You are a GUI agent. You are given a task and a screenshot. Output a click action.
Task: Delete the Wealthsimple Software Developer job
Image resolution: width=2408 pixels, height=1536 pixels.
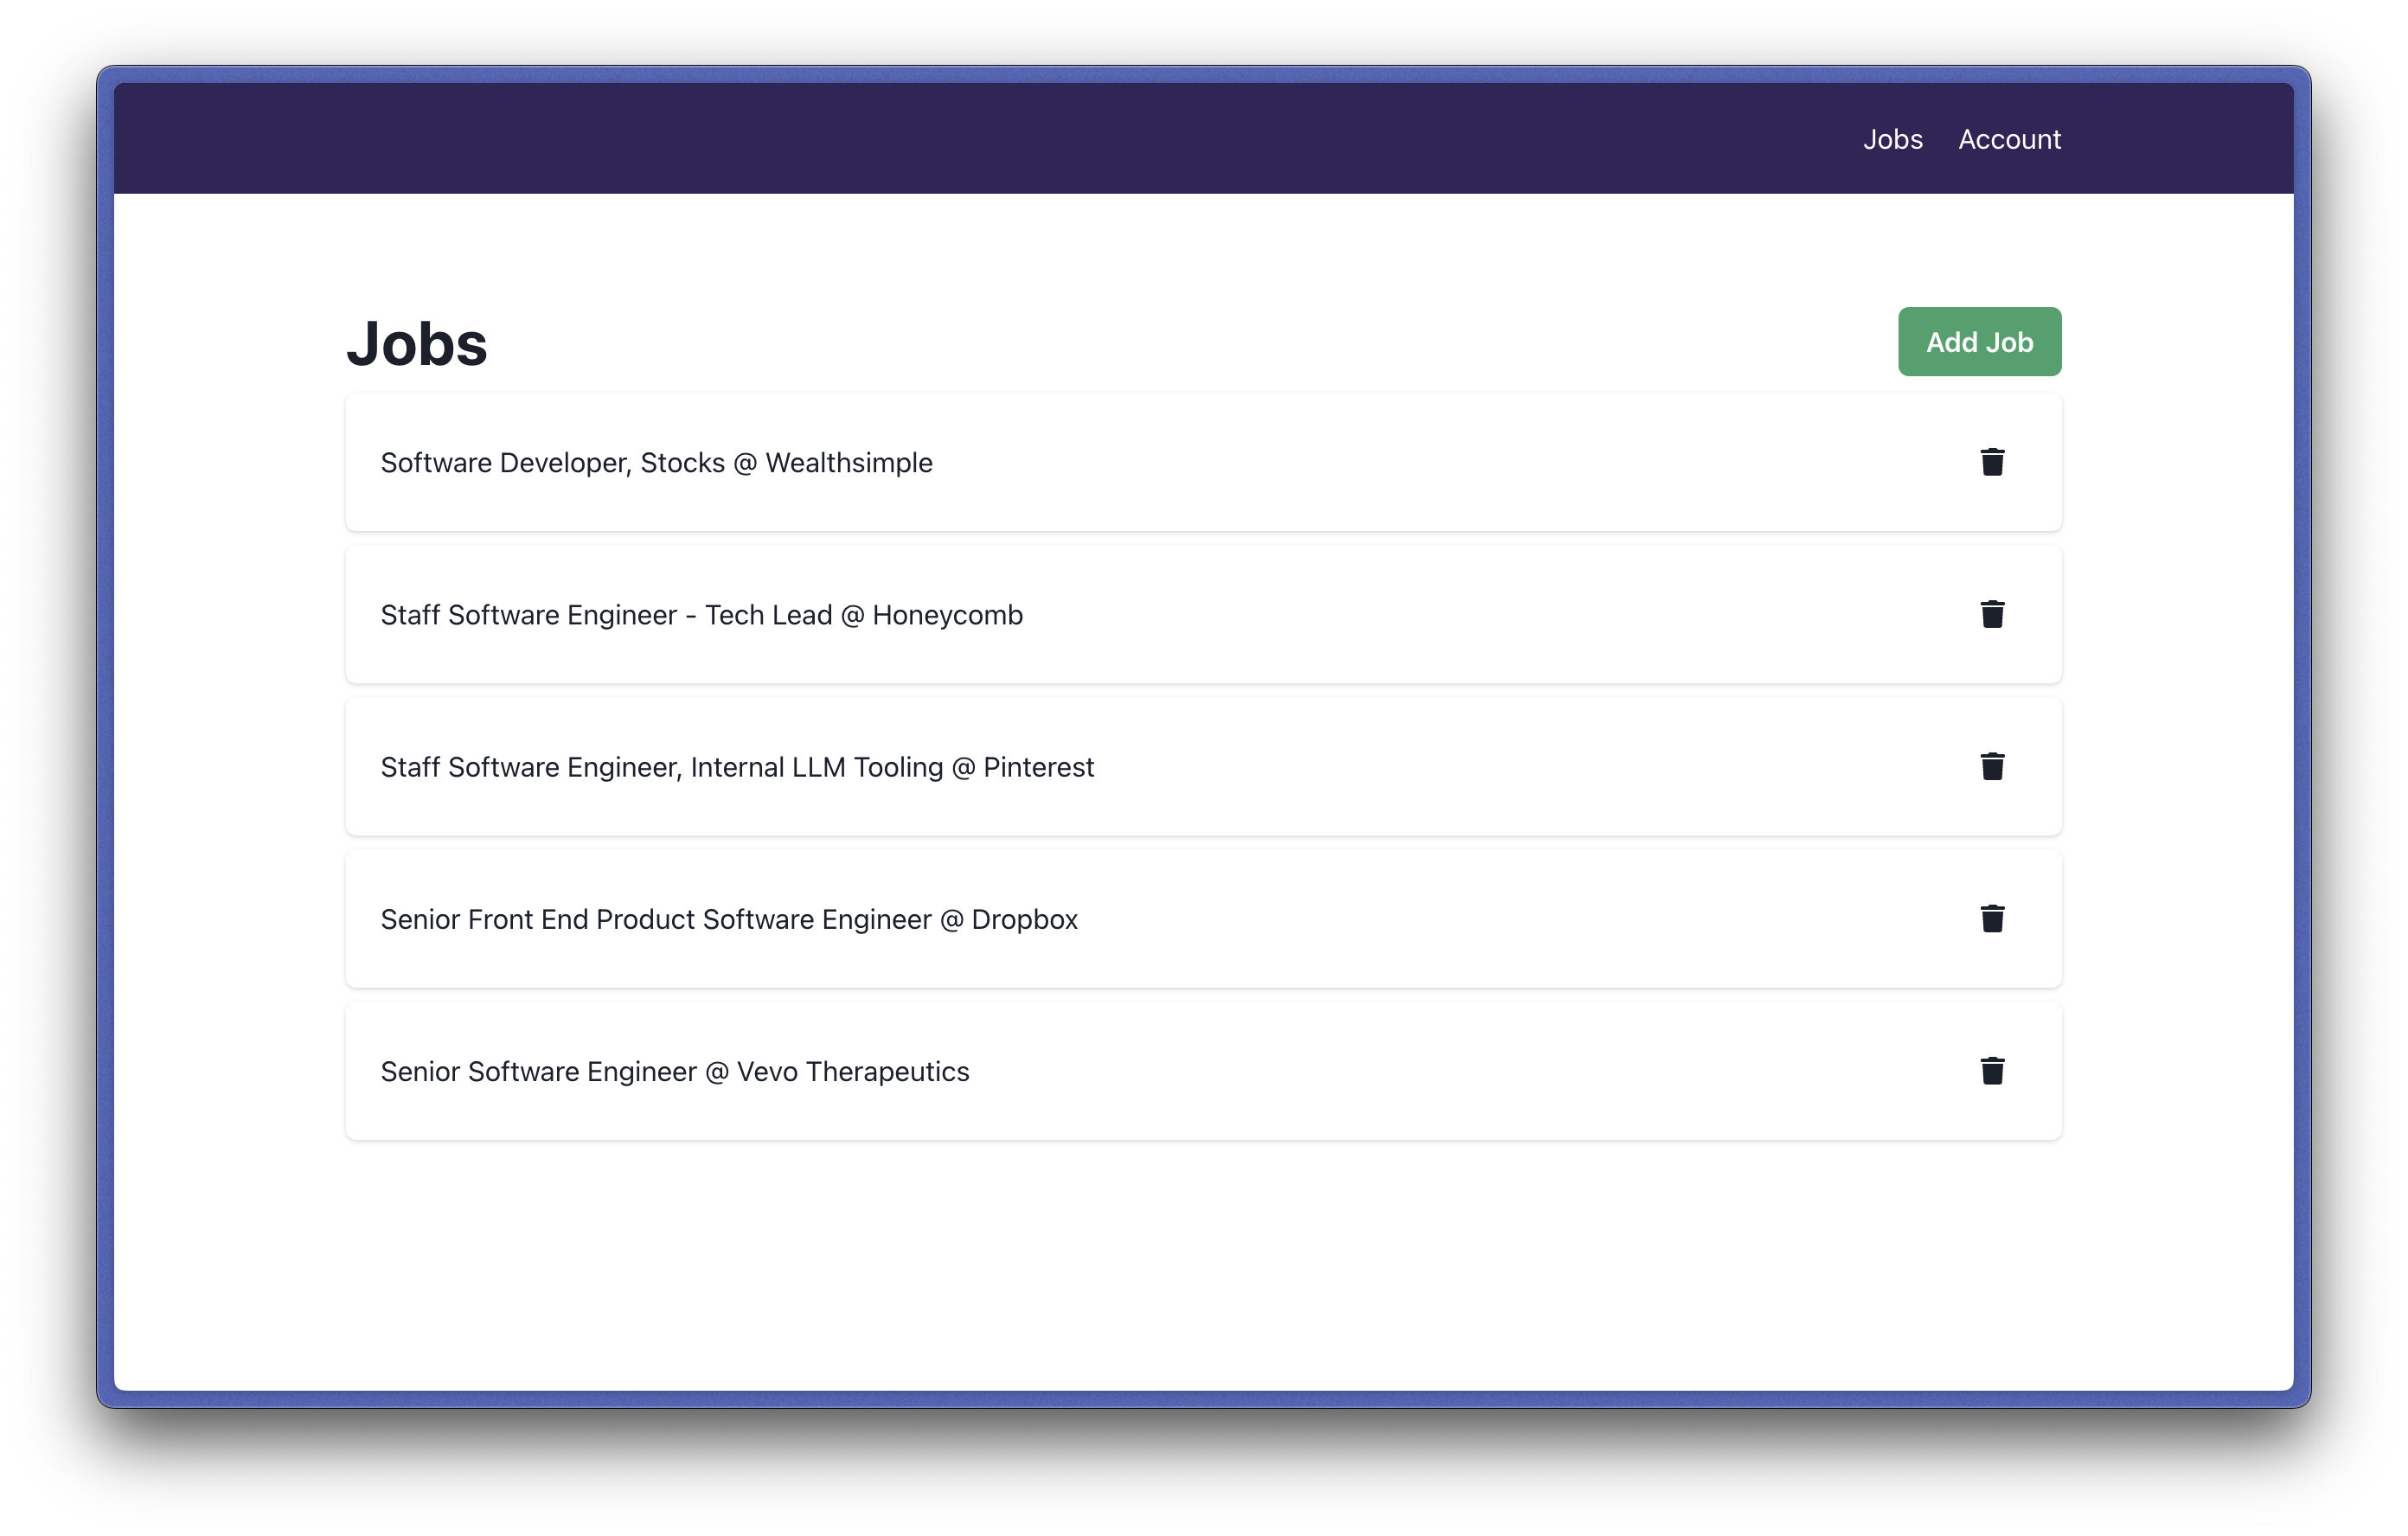point(1992,462)
